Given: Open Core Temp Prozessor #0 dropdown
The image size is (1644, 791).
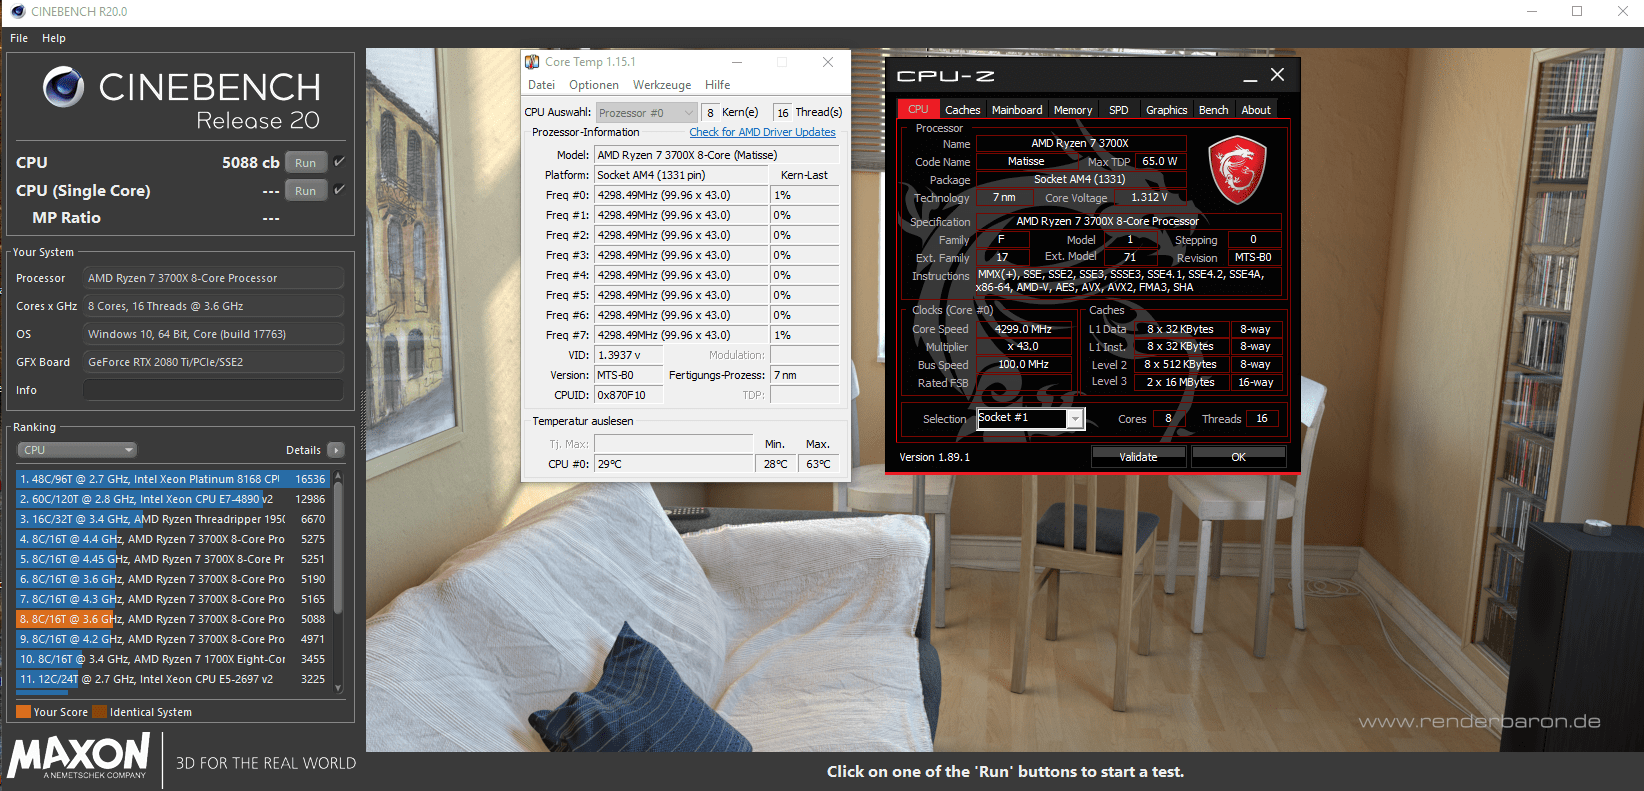Looking at the screenshot, I should pyautogui.click(x=646, y=113).
